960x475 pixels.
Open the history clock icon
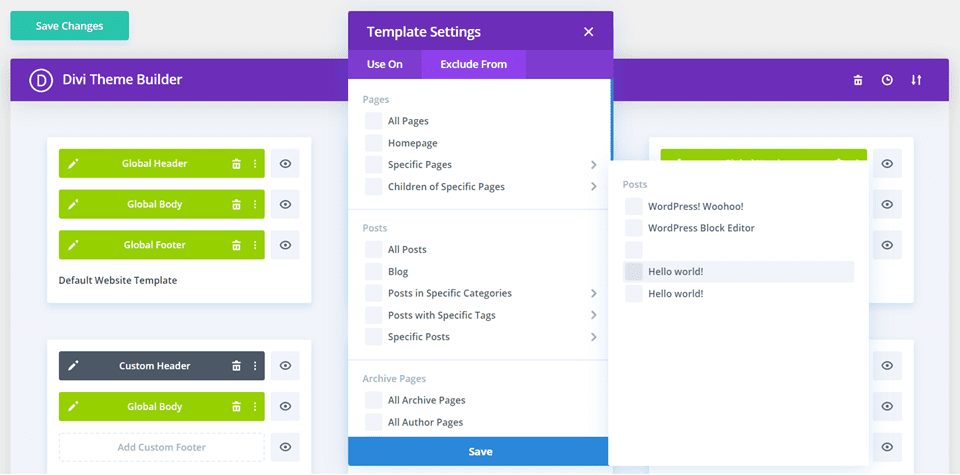point(887,80)
